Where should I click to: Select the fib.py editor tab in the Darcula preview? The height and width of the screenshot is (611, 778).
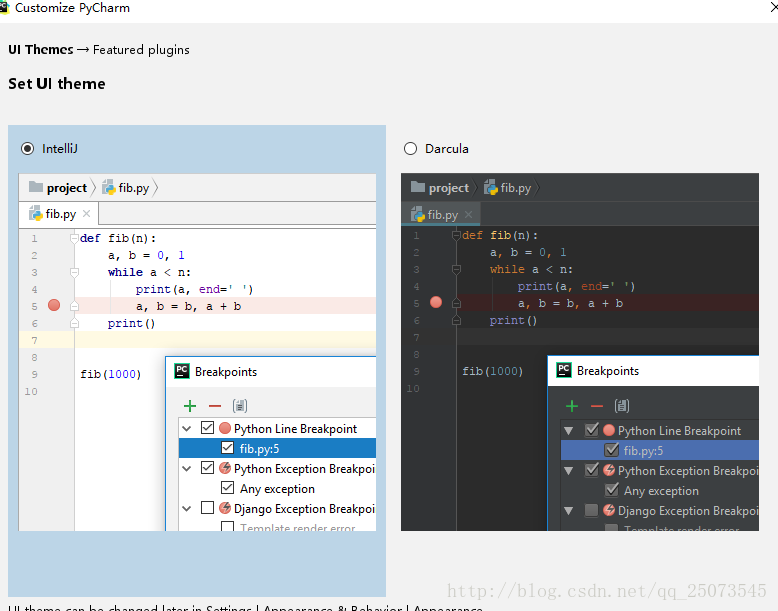(x=441, y=214)
